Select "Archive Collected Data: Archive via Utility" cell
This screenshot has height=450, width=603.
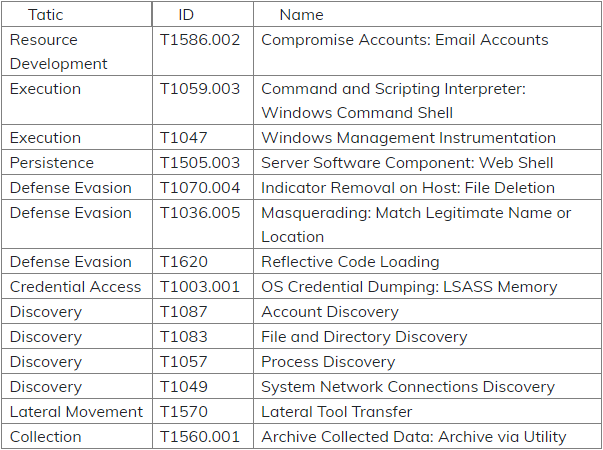click(413, 437)
